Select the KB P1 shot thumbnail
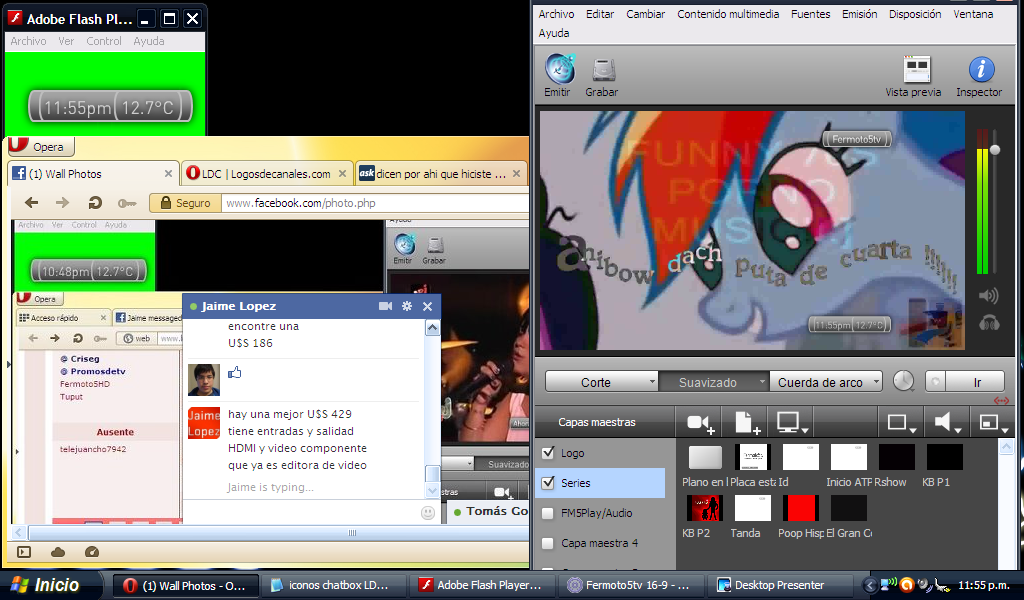 tap(944, 457)
